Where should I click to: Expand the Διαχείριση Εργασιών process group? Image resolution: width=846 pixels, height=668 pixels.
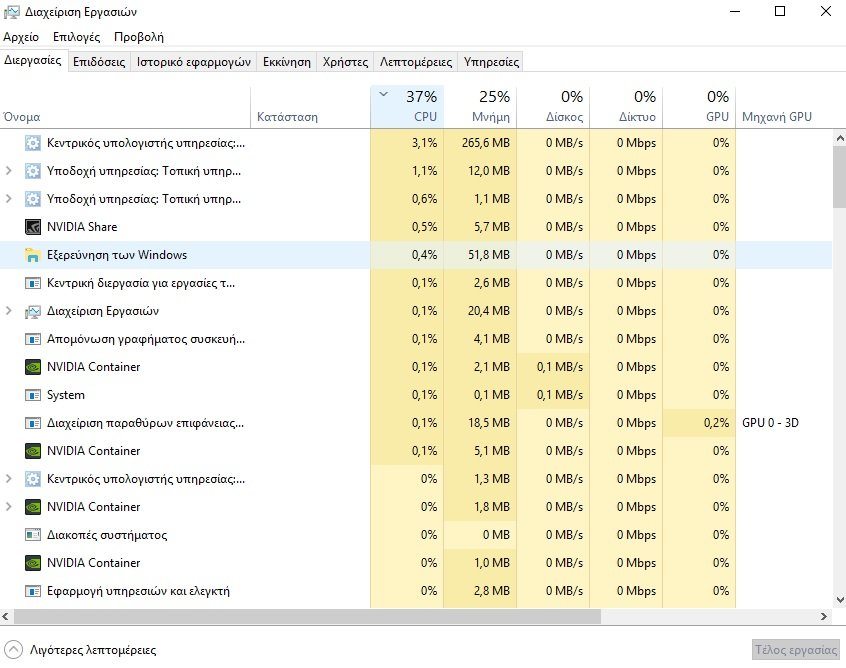coord(9,311)
